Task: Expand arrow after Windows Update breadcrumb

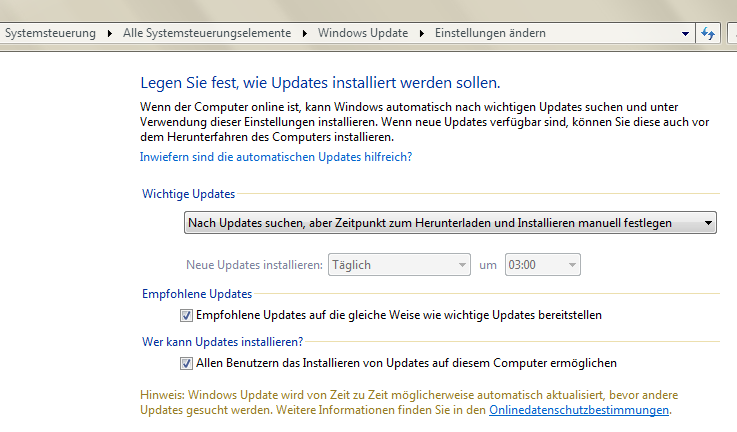Action: coord(422,34)
